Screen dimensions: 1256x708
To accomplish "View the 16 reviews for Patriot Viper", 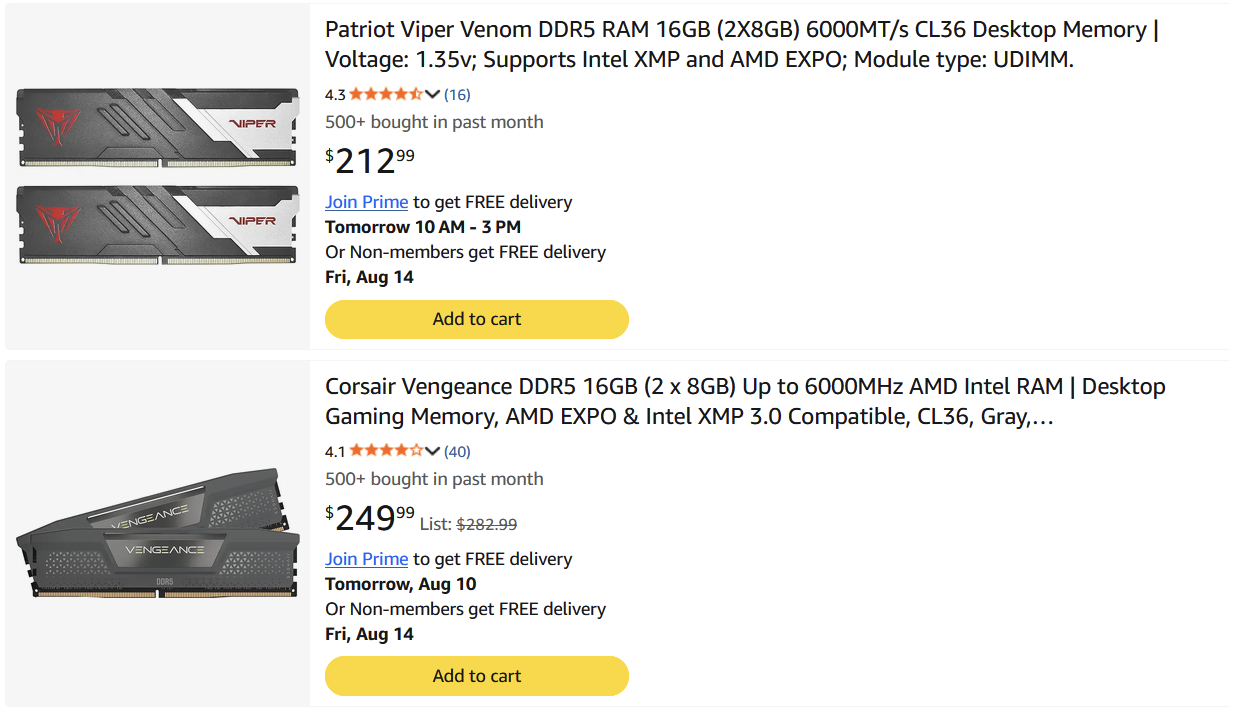I will (x=457, y=95).
